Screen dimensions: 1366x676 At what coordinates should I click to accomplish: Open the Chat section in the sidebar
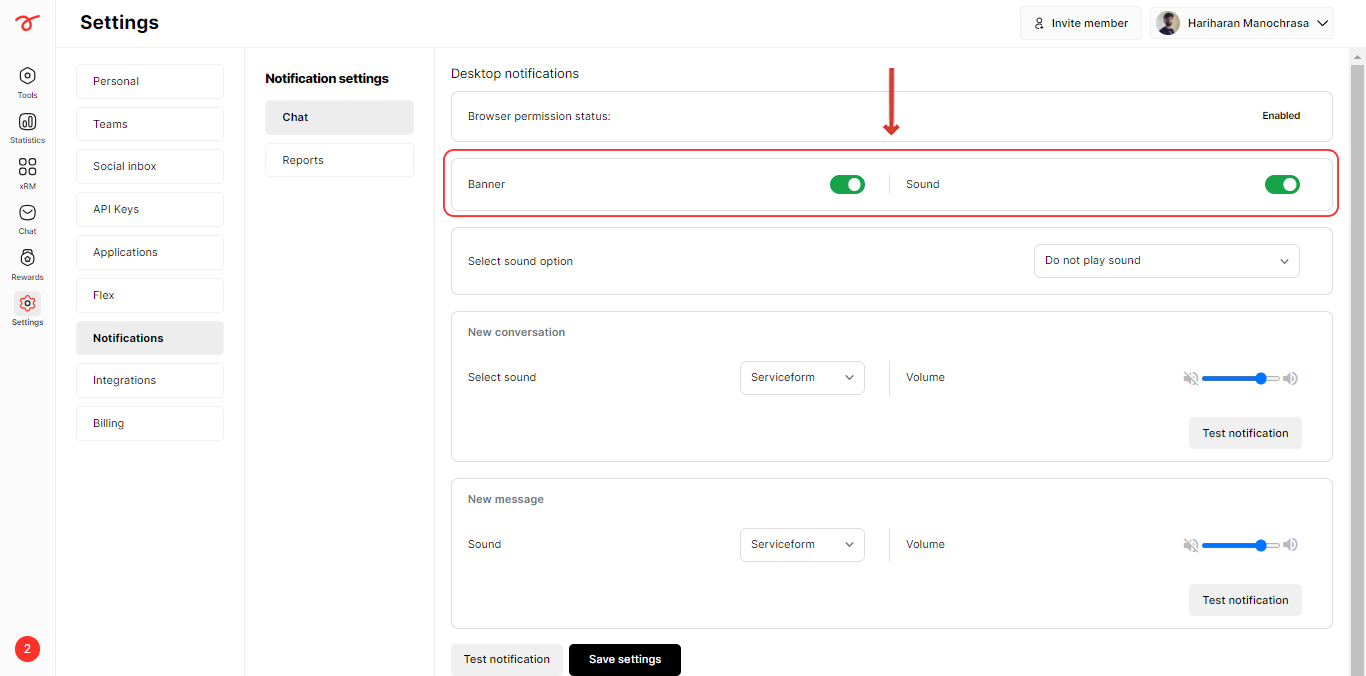(27, 219)
